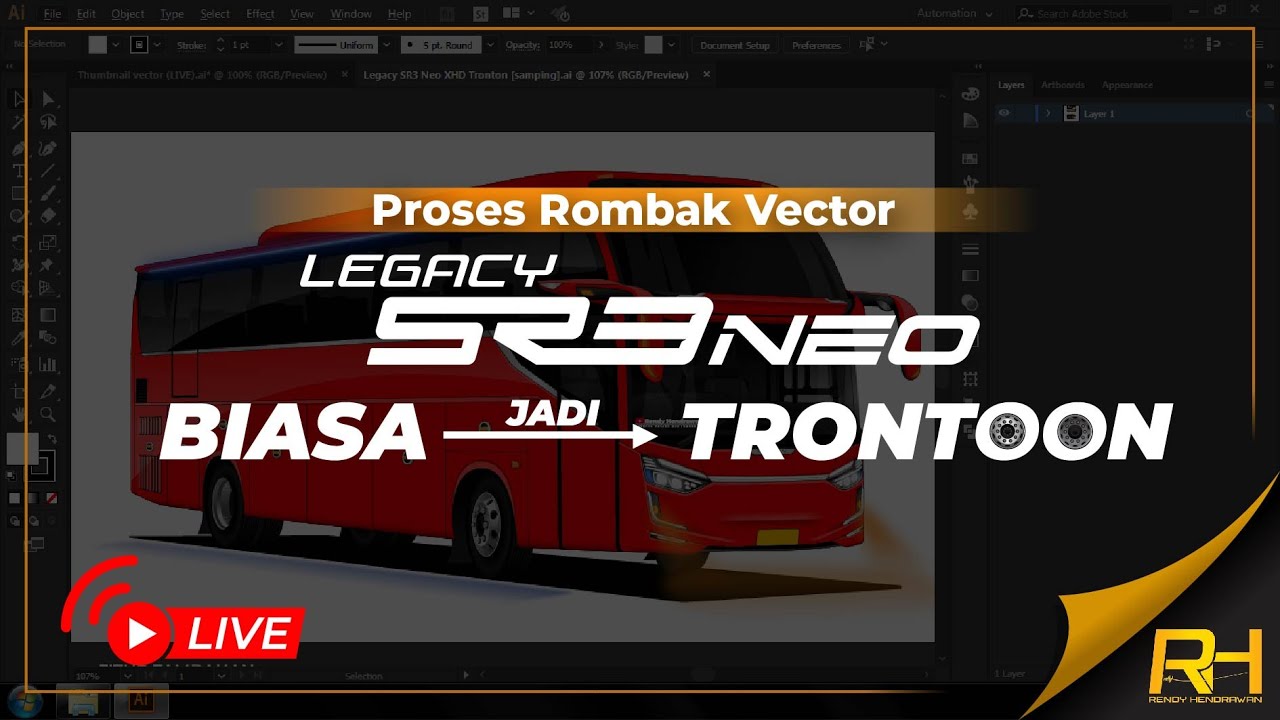Open the Effect menu

click(260, 15)
